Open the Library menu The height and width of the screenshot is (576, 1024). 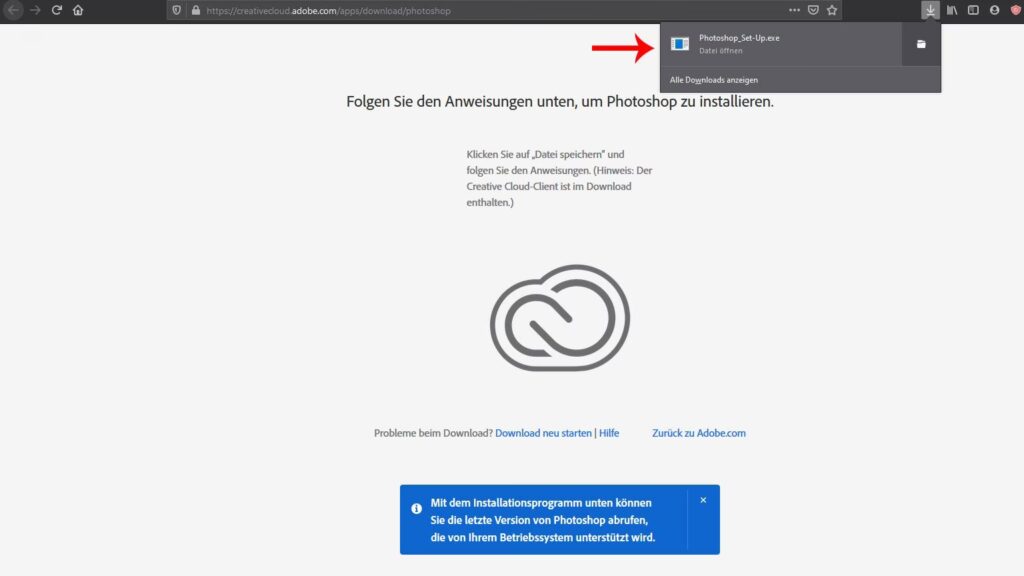(953, 10)
